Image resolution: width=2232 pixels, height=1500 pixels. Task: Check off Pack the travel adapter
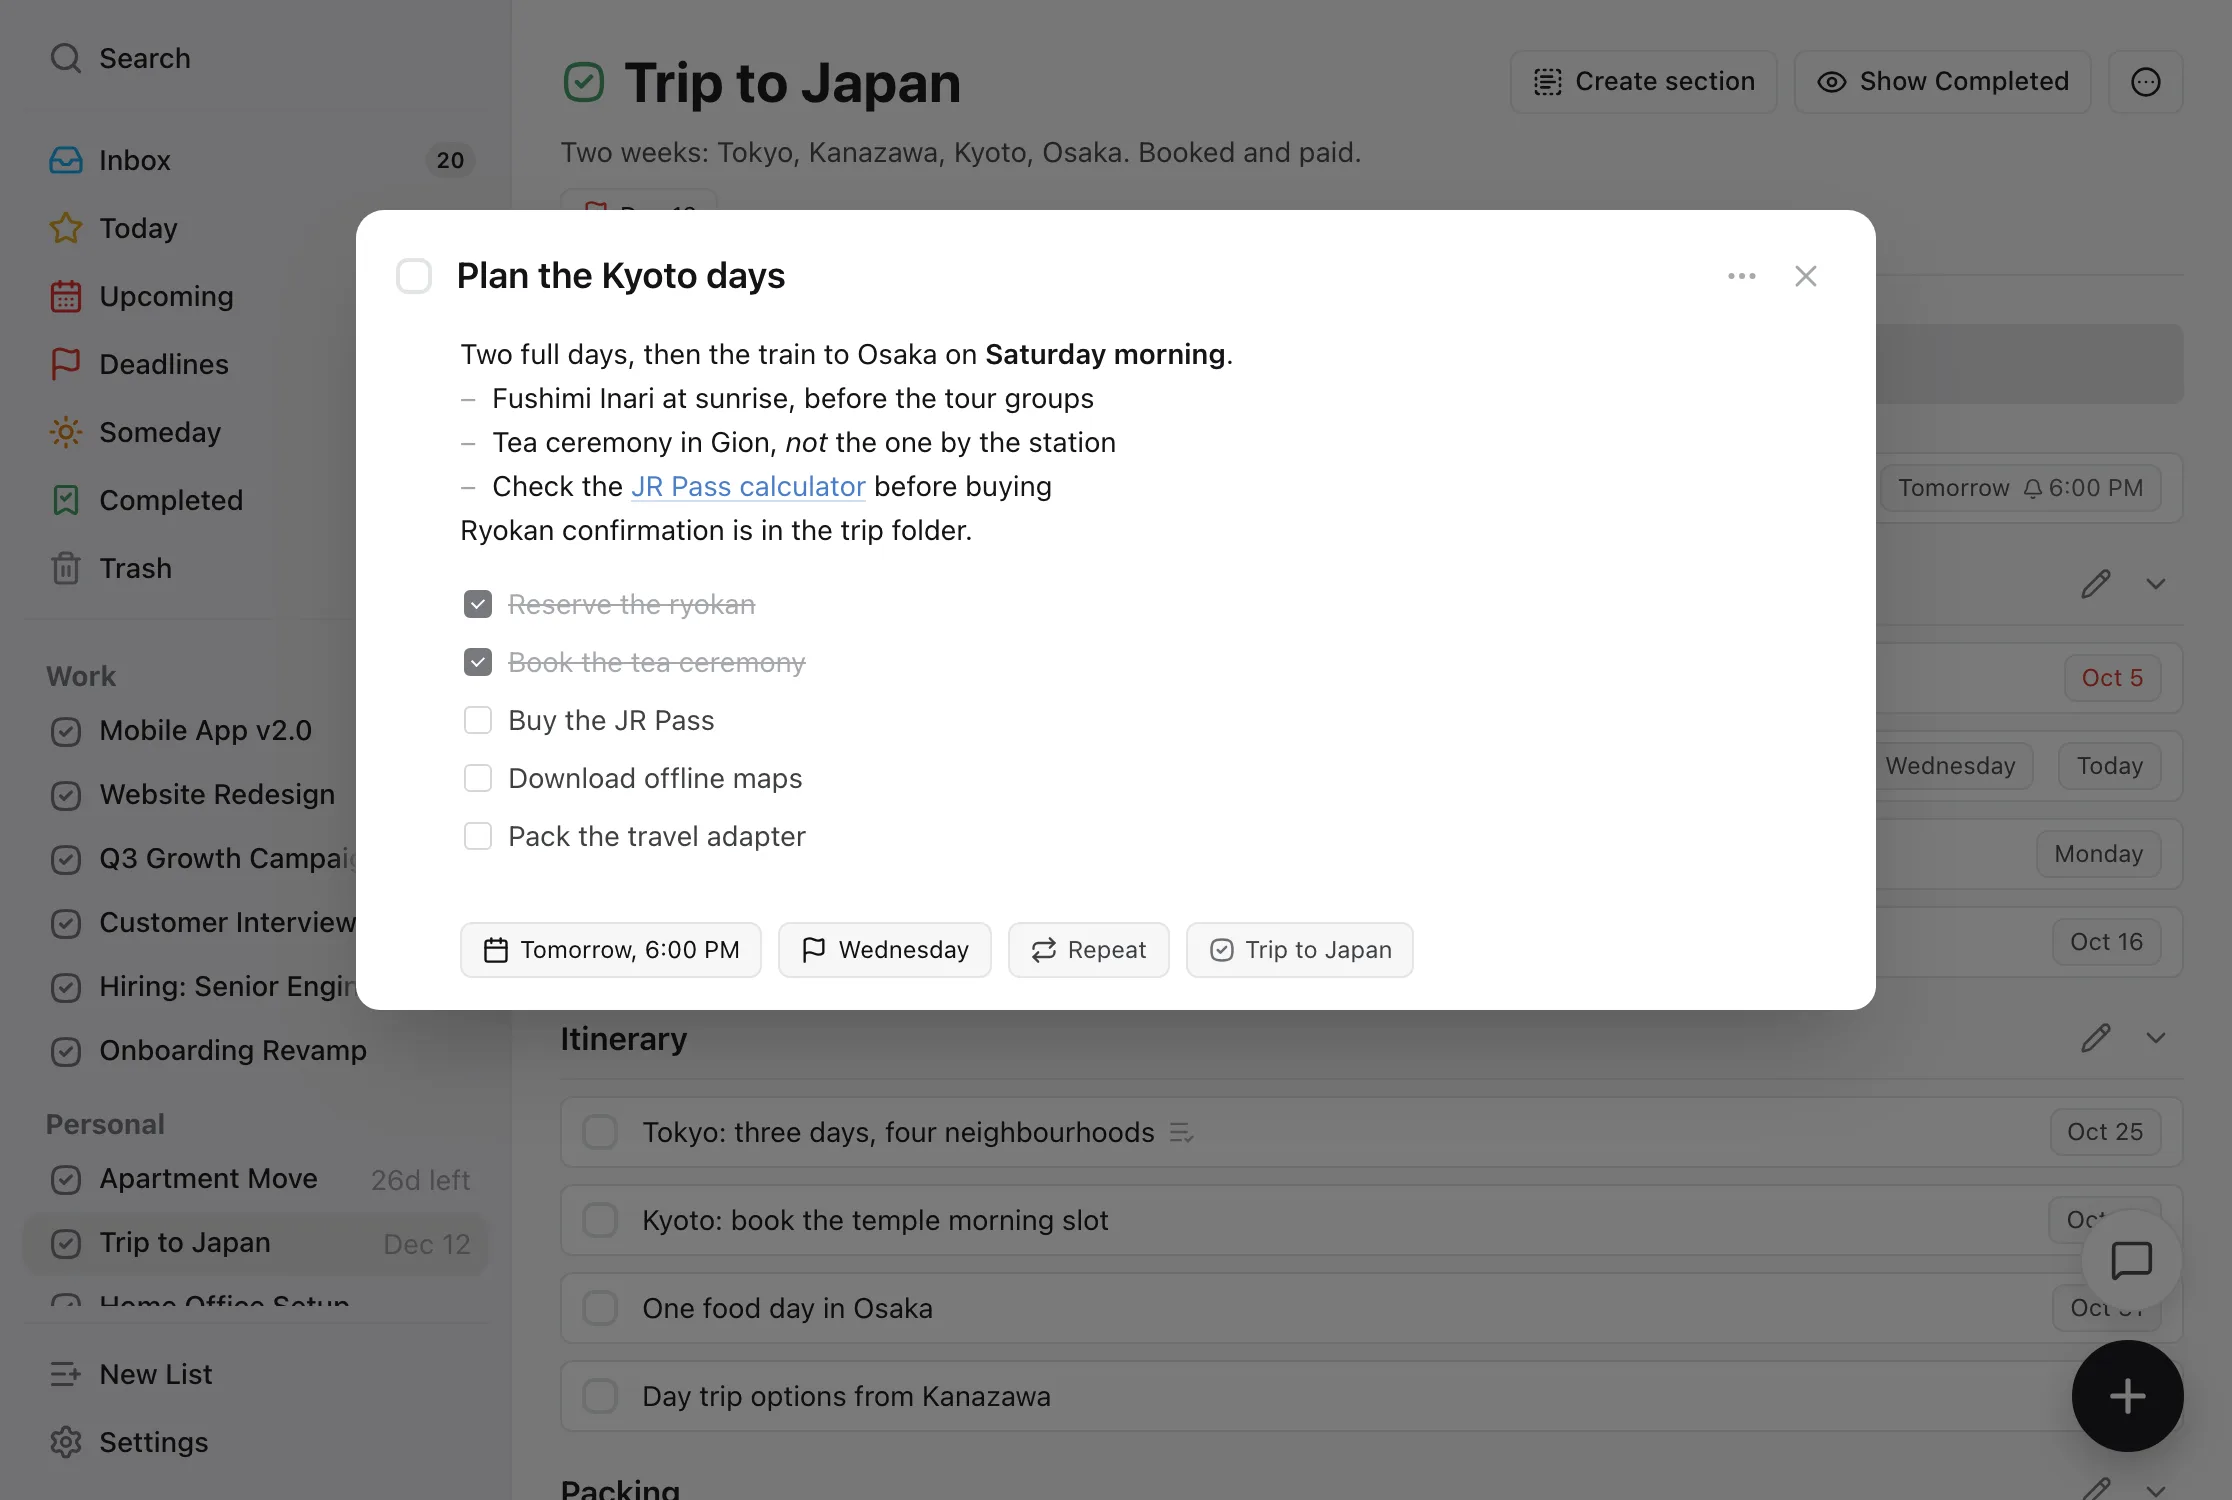coord(478,836)
